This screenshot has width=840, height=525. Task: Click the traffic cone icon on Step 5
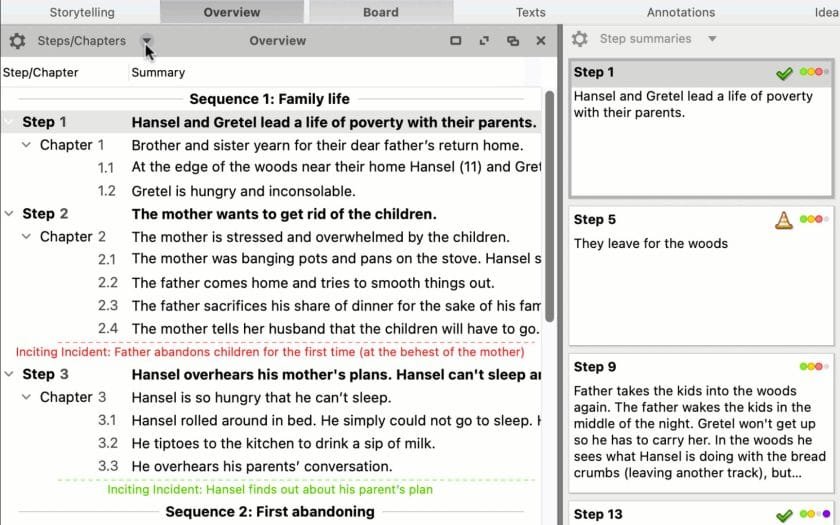784,220
